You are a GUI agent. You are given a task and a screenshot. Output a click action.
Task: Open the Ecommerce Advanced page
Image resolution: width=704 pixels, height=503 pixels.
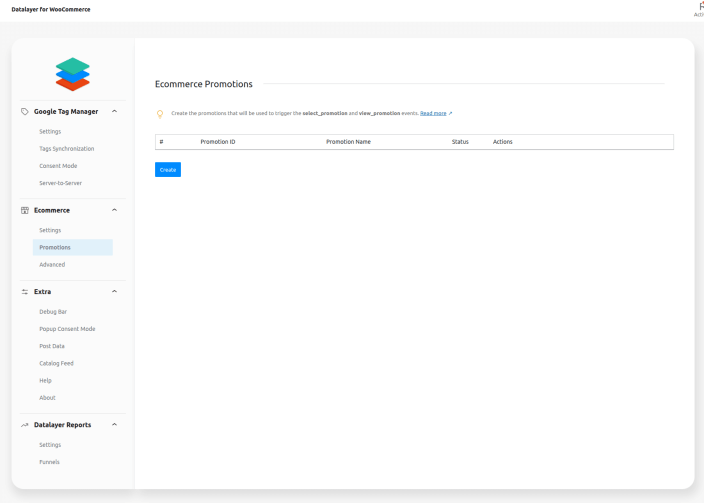pos(52,265)
